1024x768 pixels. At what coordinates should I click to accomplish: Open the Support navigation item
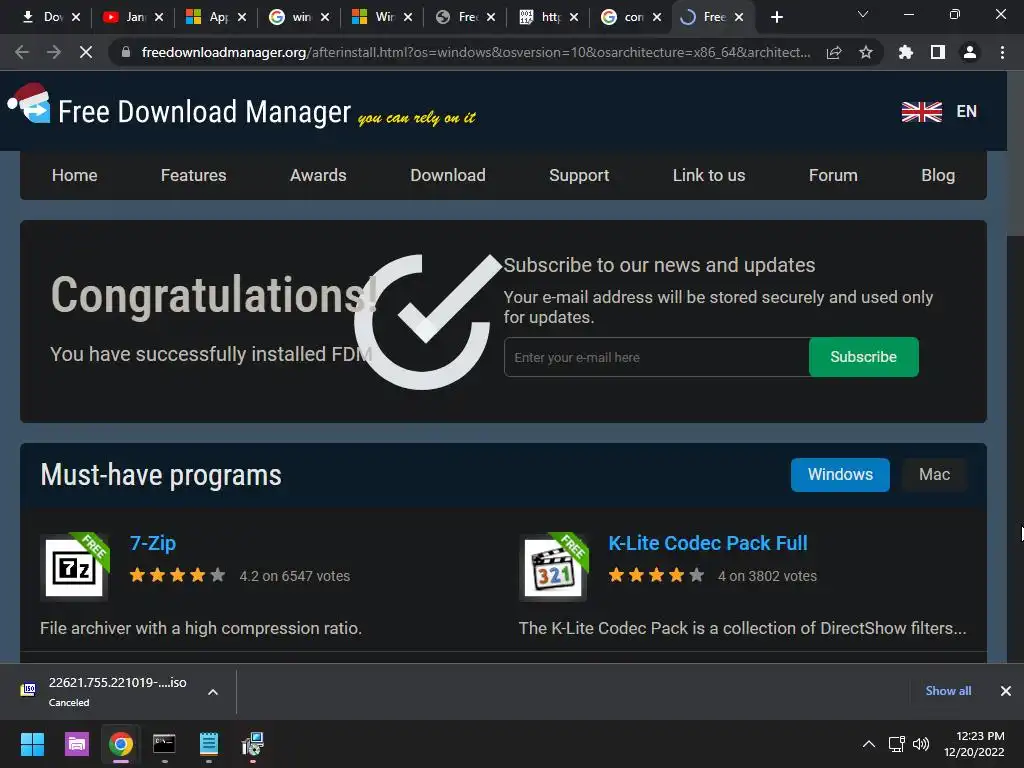point(579,175)
